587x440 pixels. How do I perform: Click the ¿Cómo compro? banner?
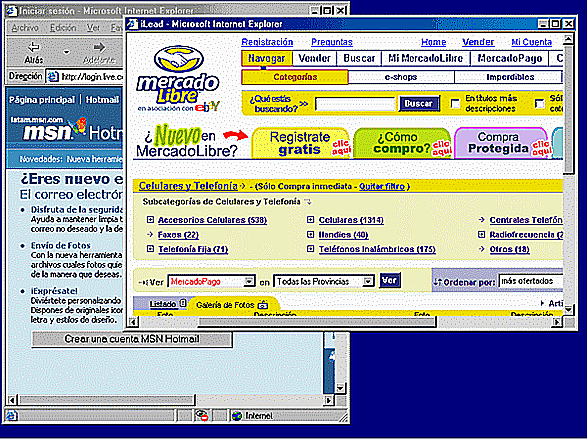tap(402, 143)
